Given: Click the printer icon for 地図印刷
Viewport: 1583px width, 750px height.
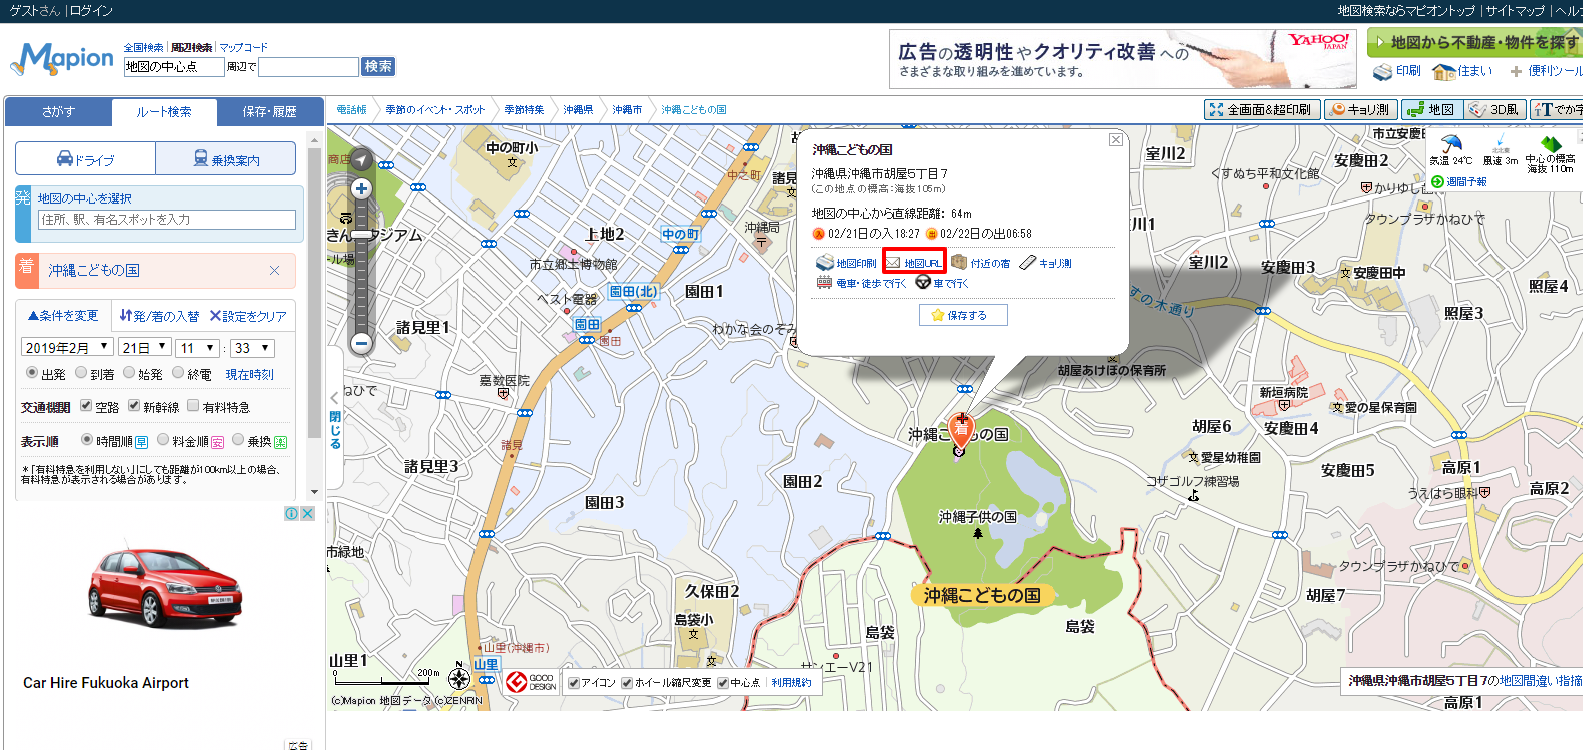Looking at the screenshot, I should [824, 263].
